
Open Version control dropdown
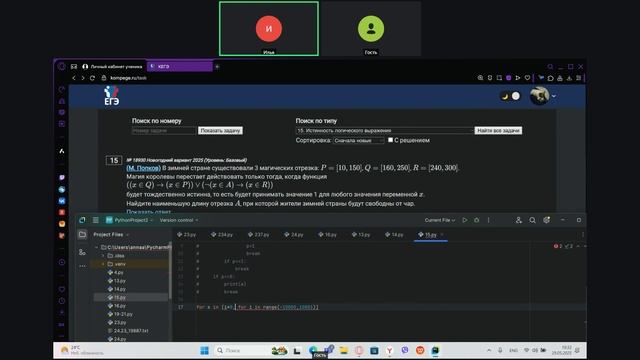[179, 220]
